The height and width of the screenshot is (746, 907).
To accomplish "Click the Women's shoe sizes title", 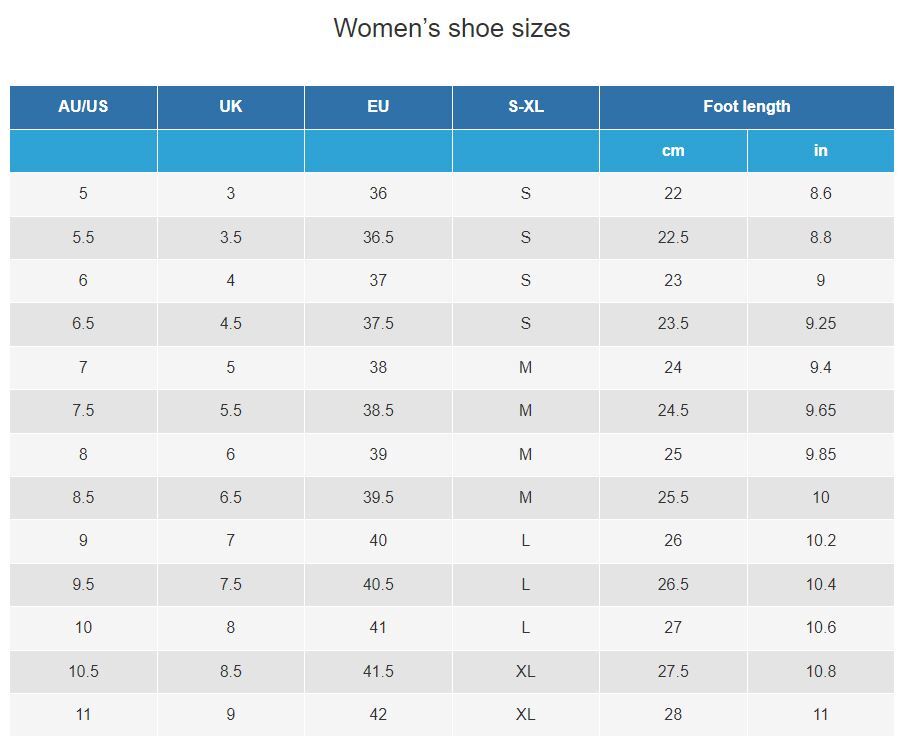I will [x=452, y=28].
